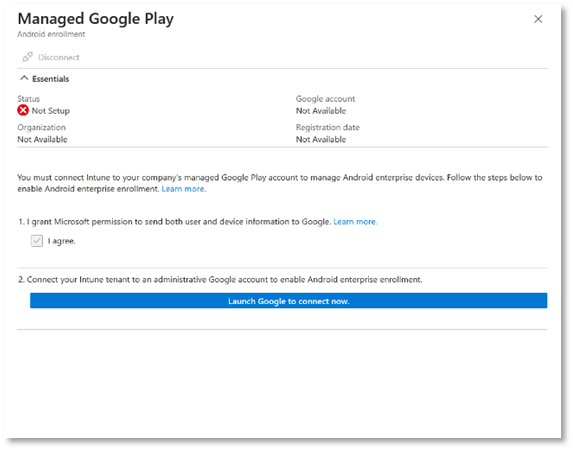
Task: Select the Not Setup status text
Action: coord(51,111)
